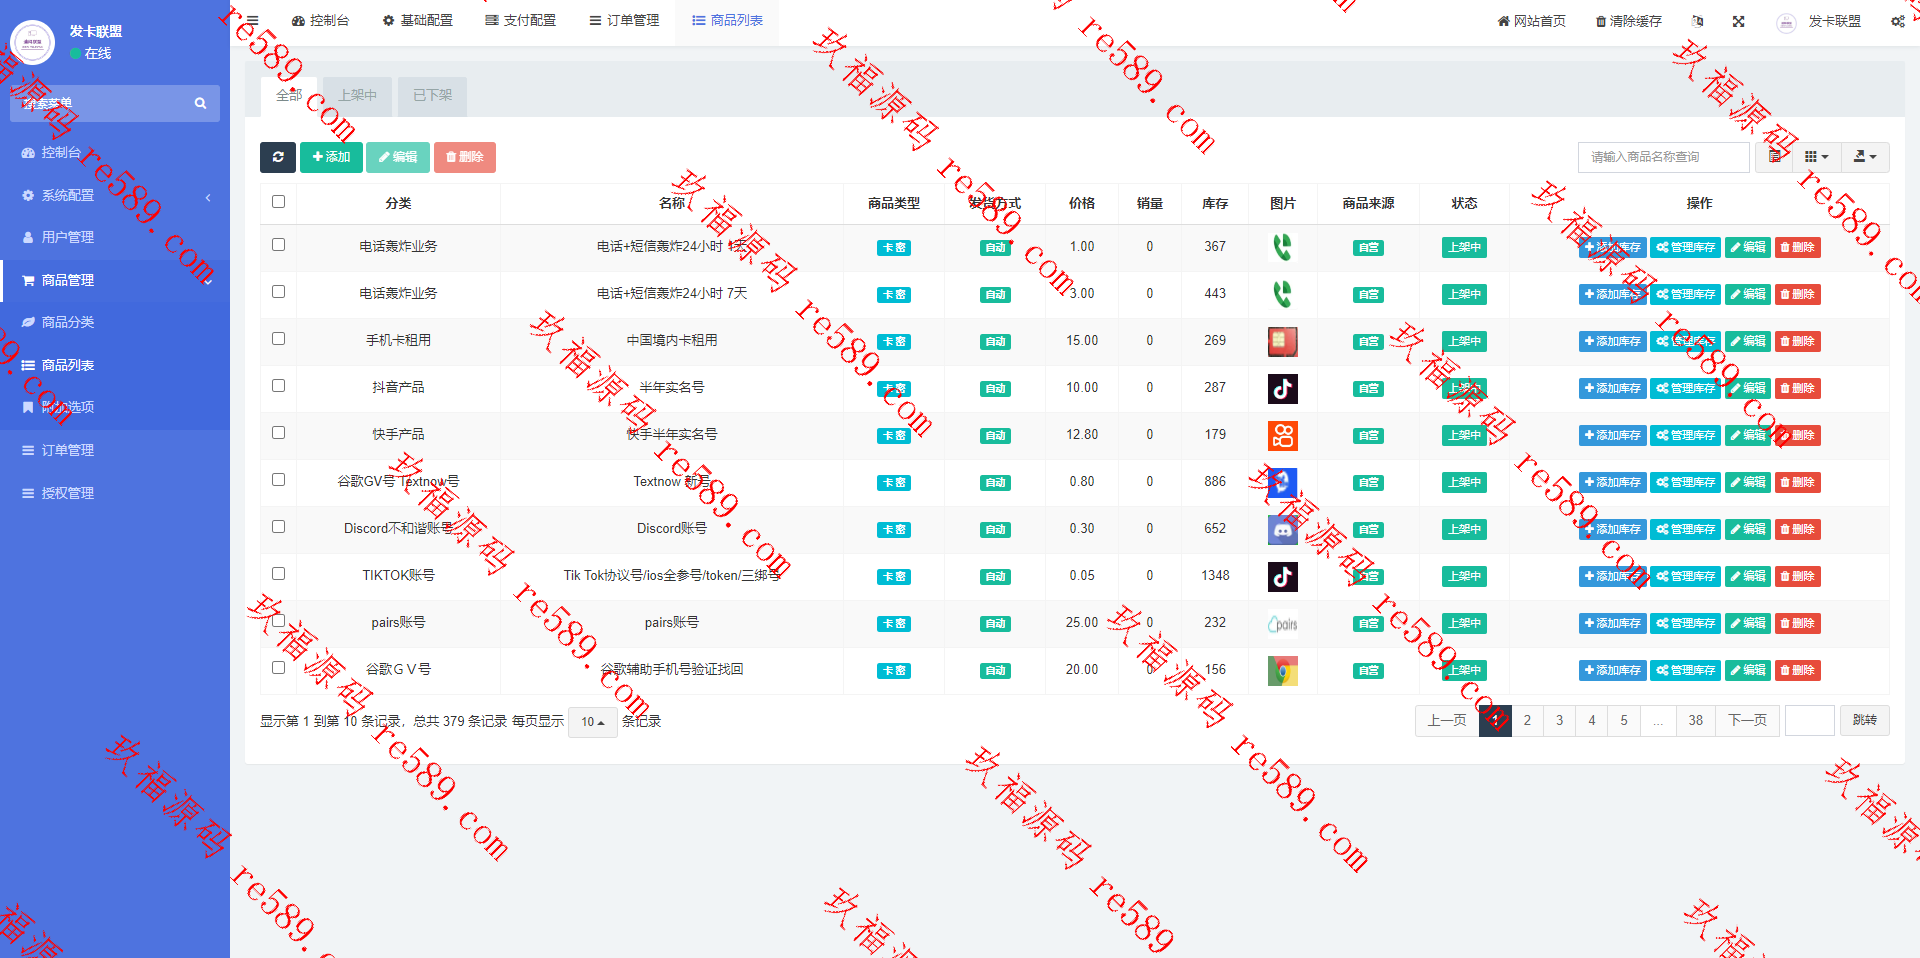
Task: Open the Kuaishou image in the 快手产品 row
Action: coord(1283,435)
